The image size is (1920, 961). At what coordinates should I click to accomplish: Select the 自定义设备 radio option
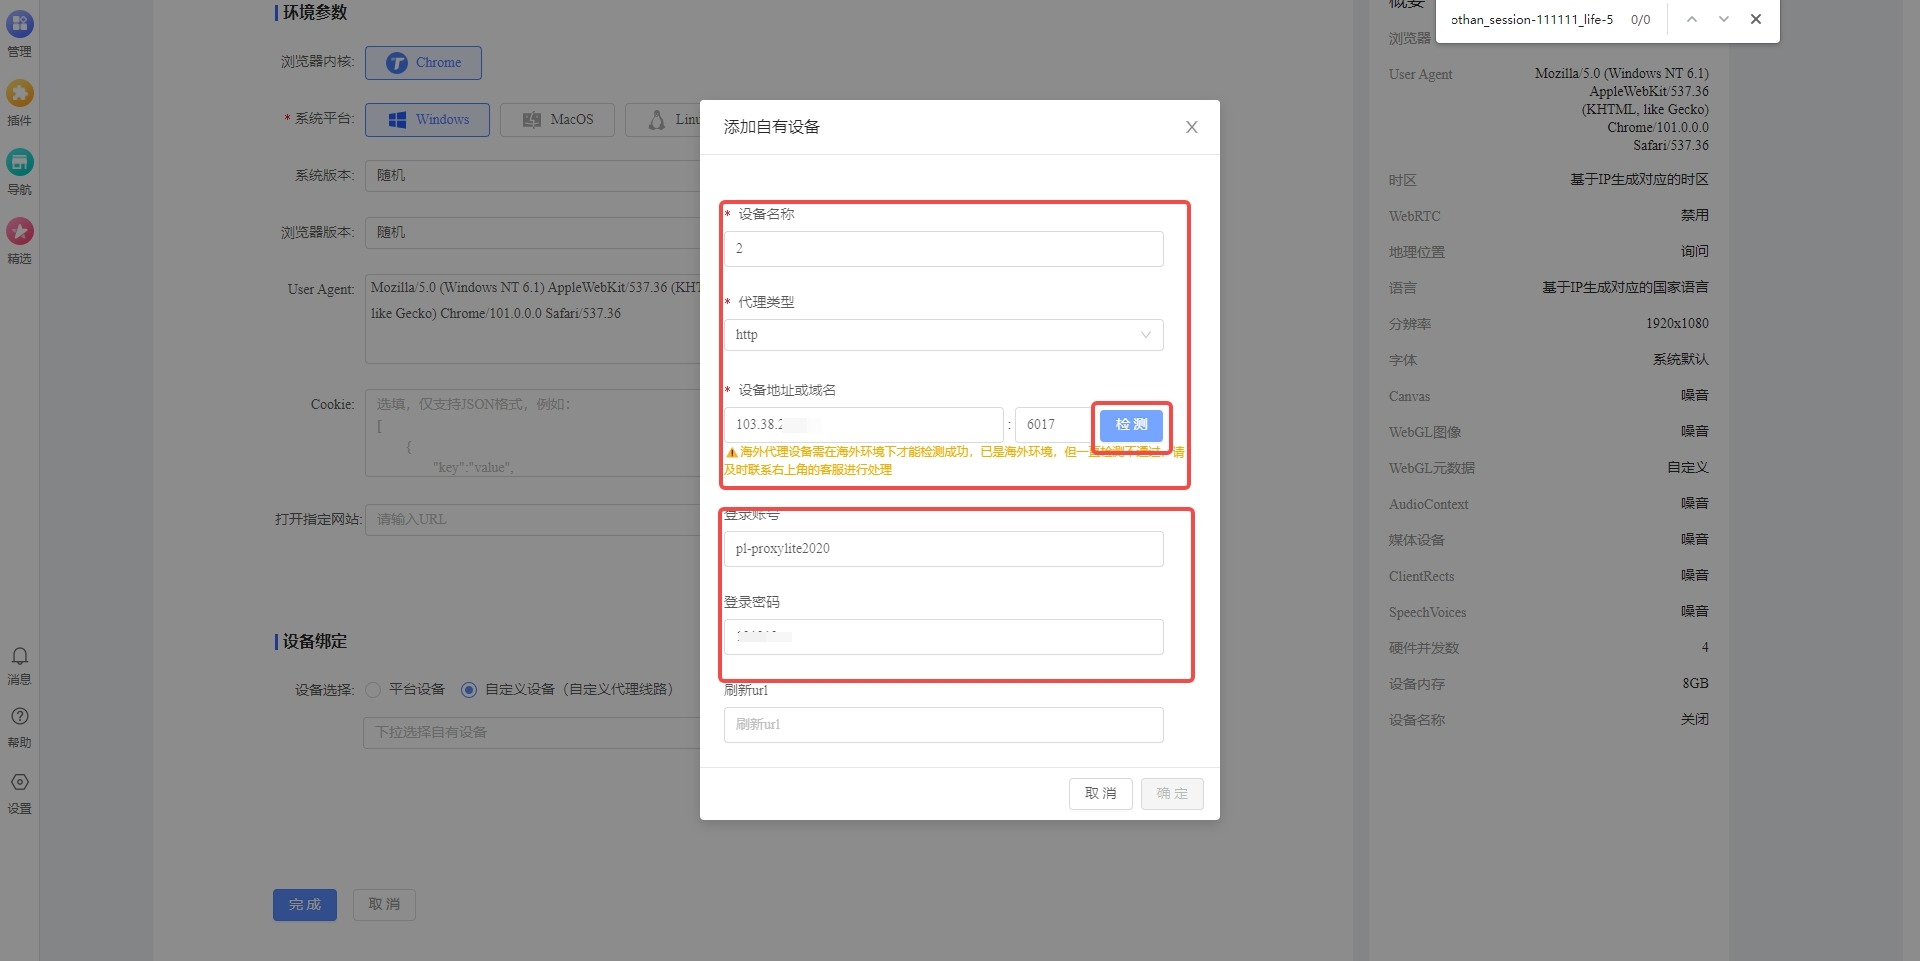pos(469,690)
